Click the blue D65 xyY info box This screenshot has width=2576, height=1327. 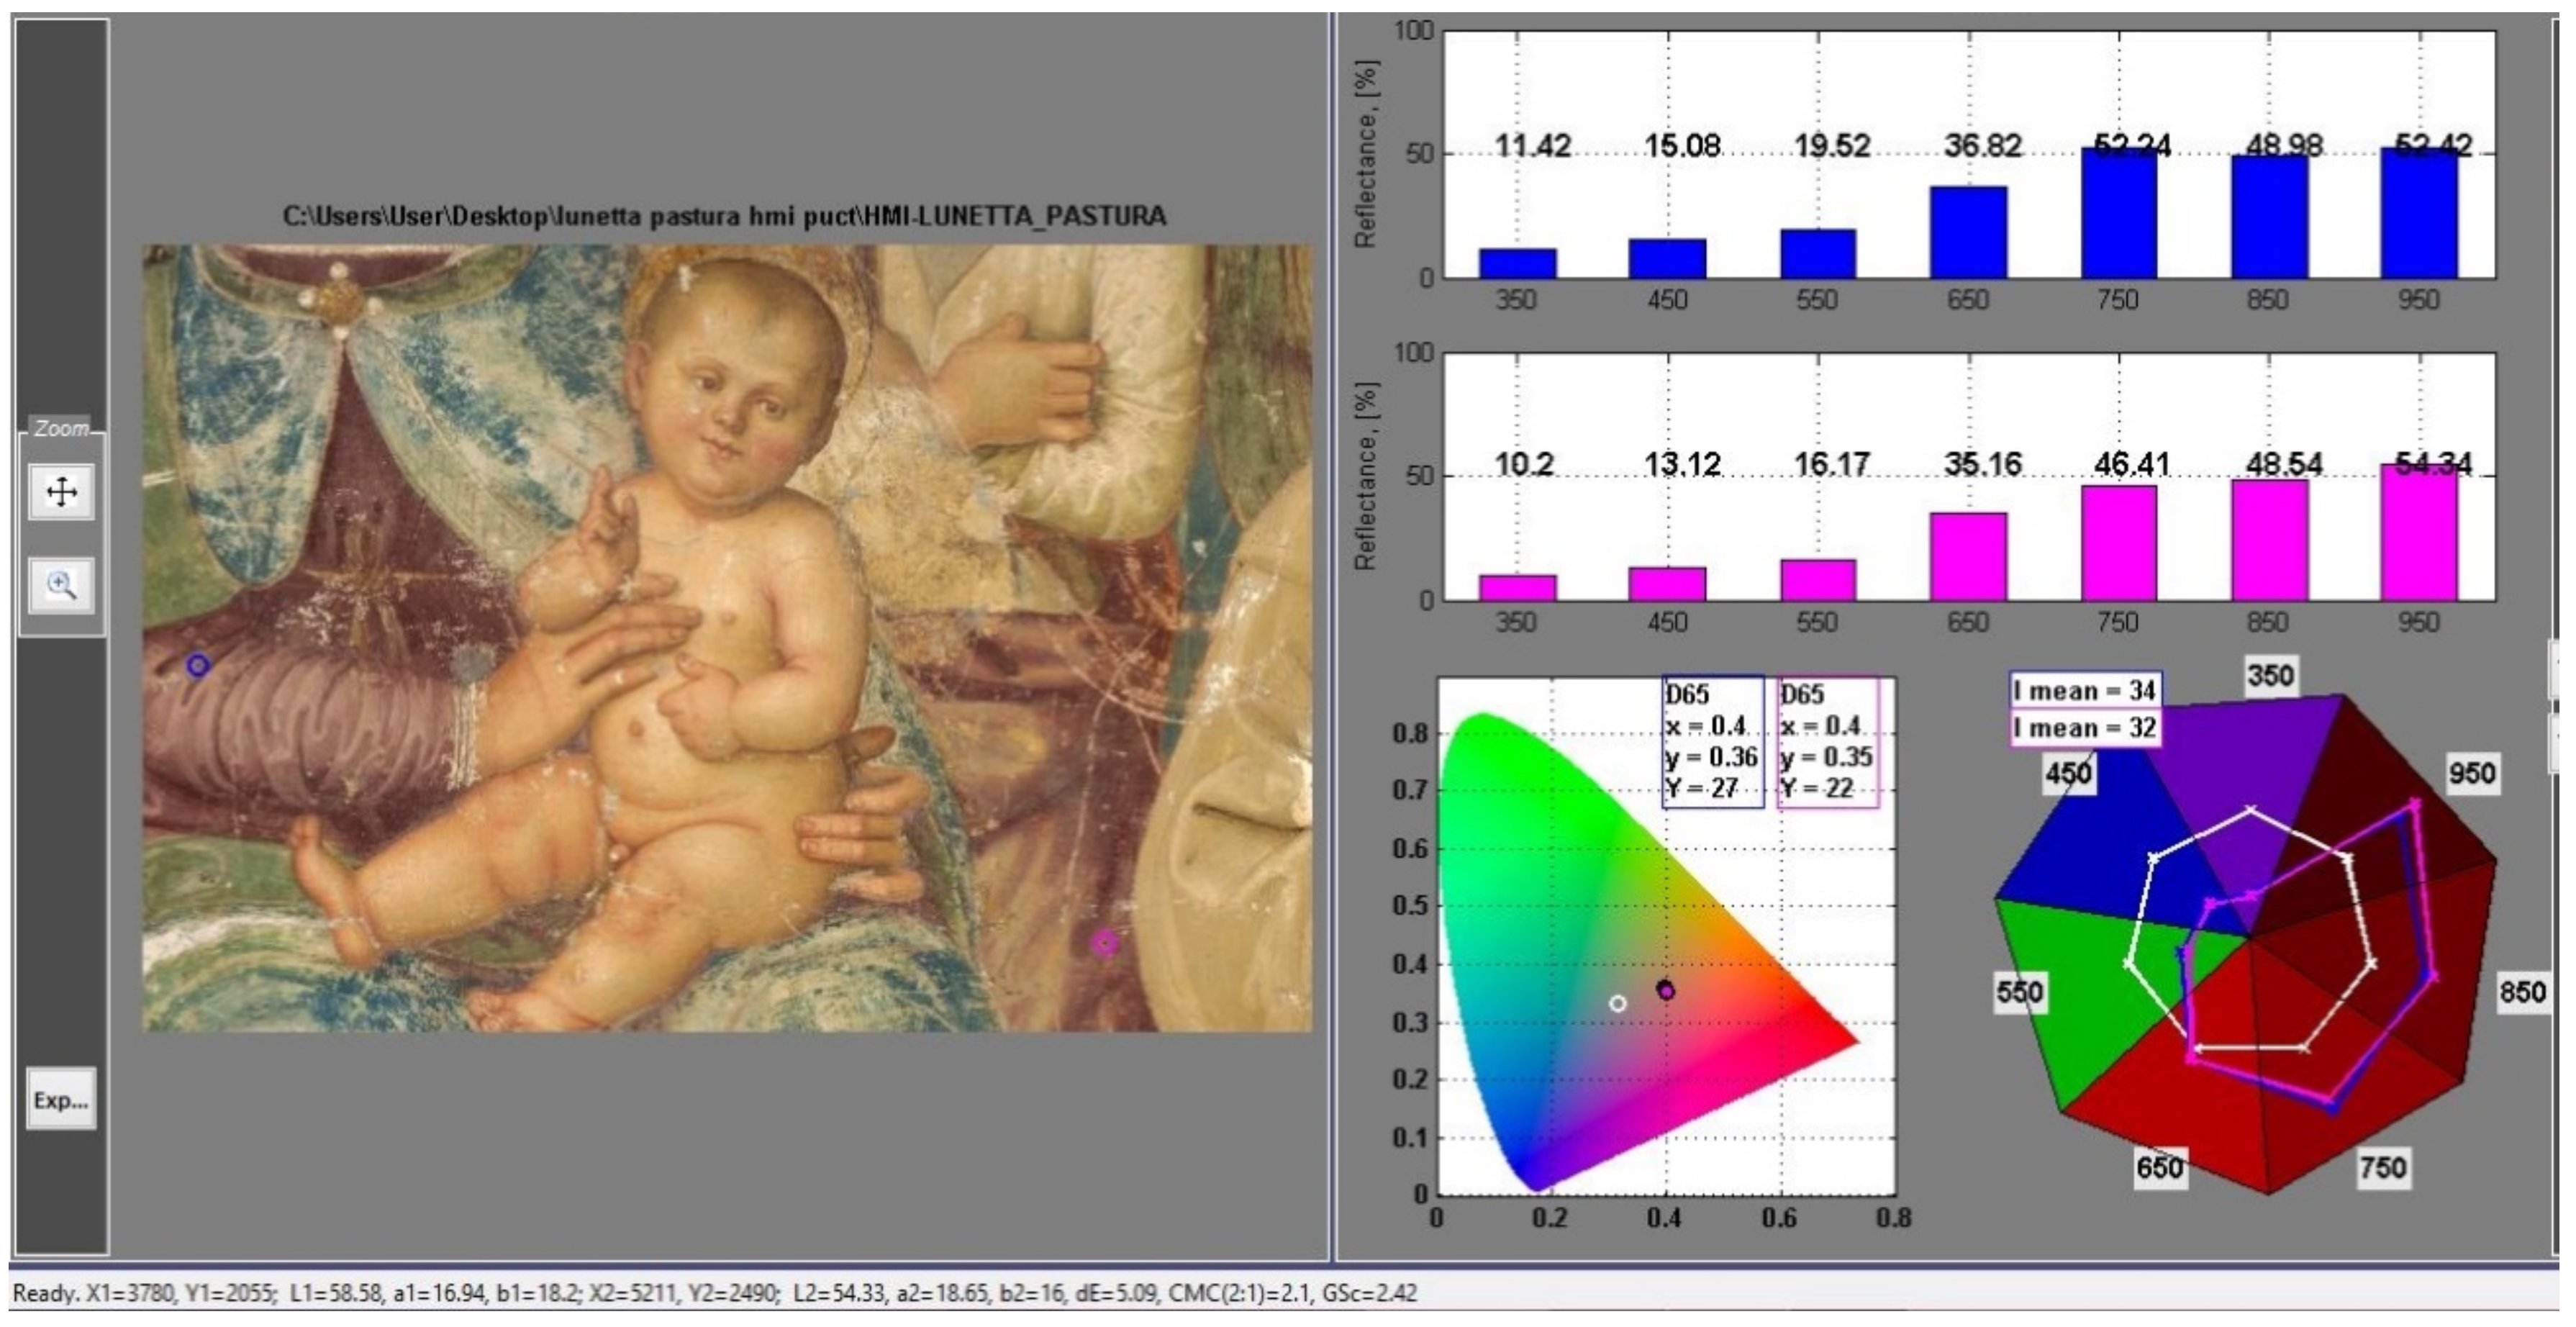(1712, 741)
